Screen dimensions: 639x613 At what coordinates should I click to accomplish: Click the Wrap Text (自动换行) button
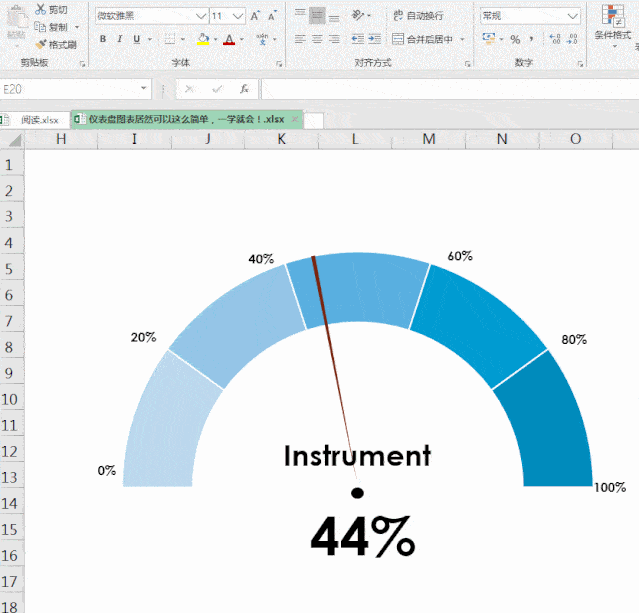coord(418,16)
